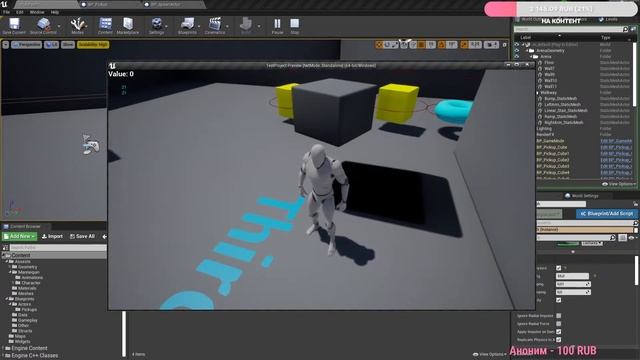Toggle the scale snap icon
The height and width of the screenshot is (360, 640).
pos(464,44)
